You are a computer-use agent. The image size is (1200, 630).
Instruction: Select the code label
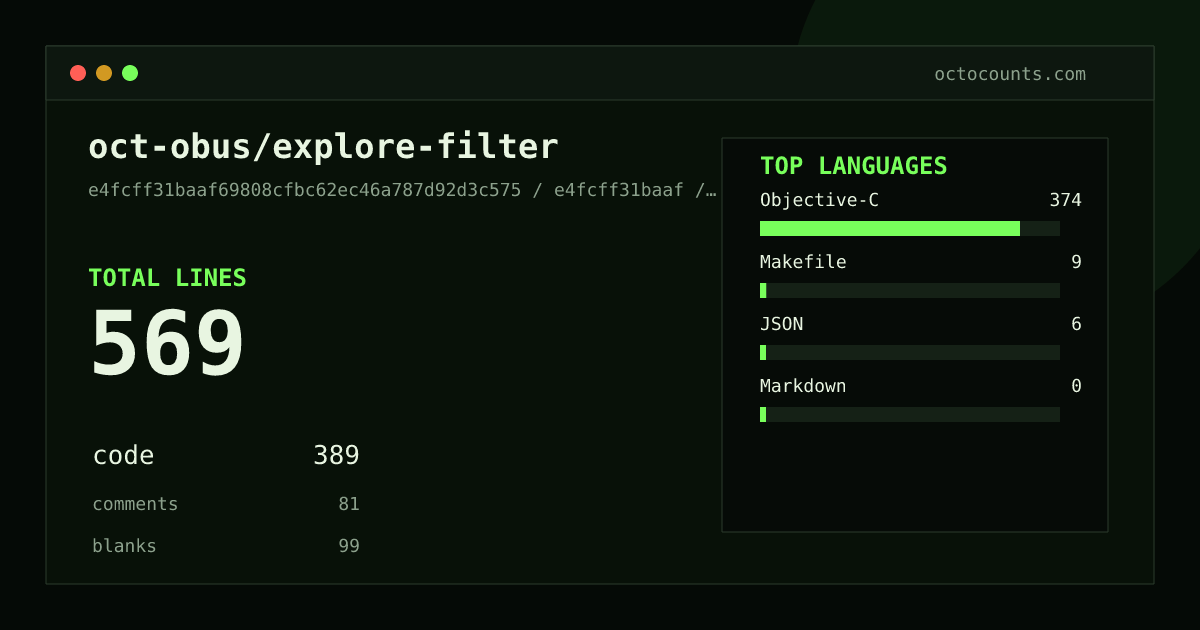[x=123, y=456]
